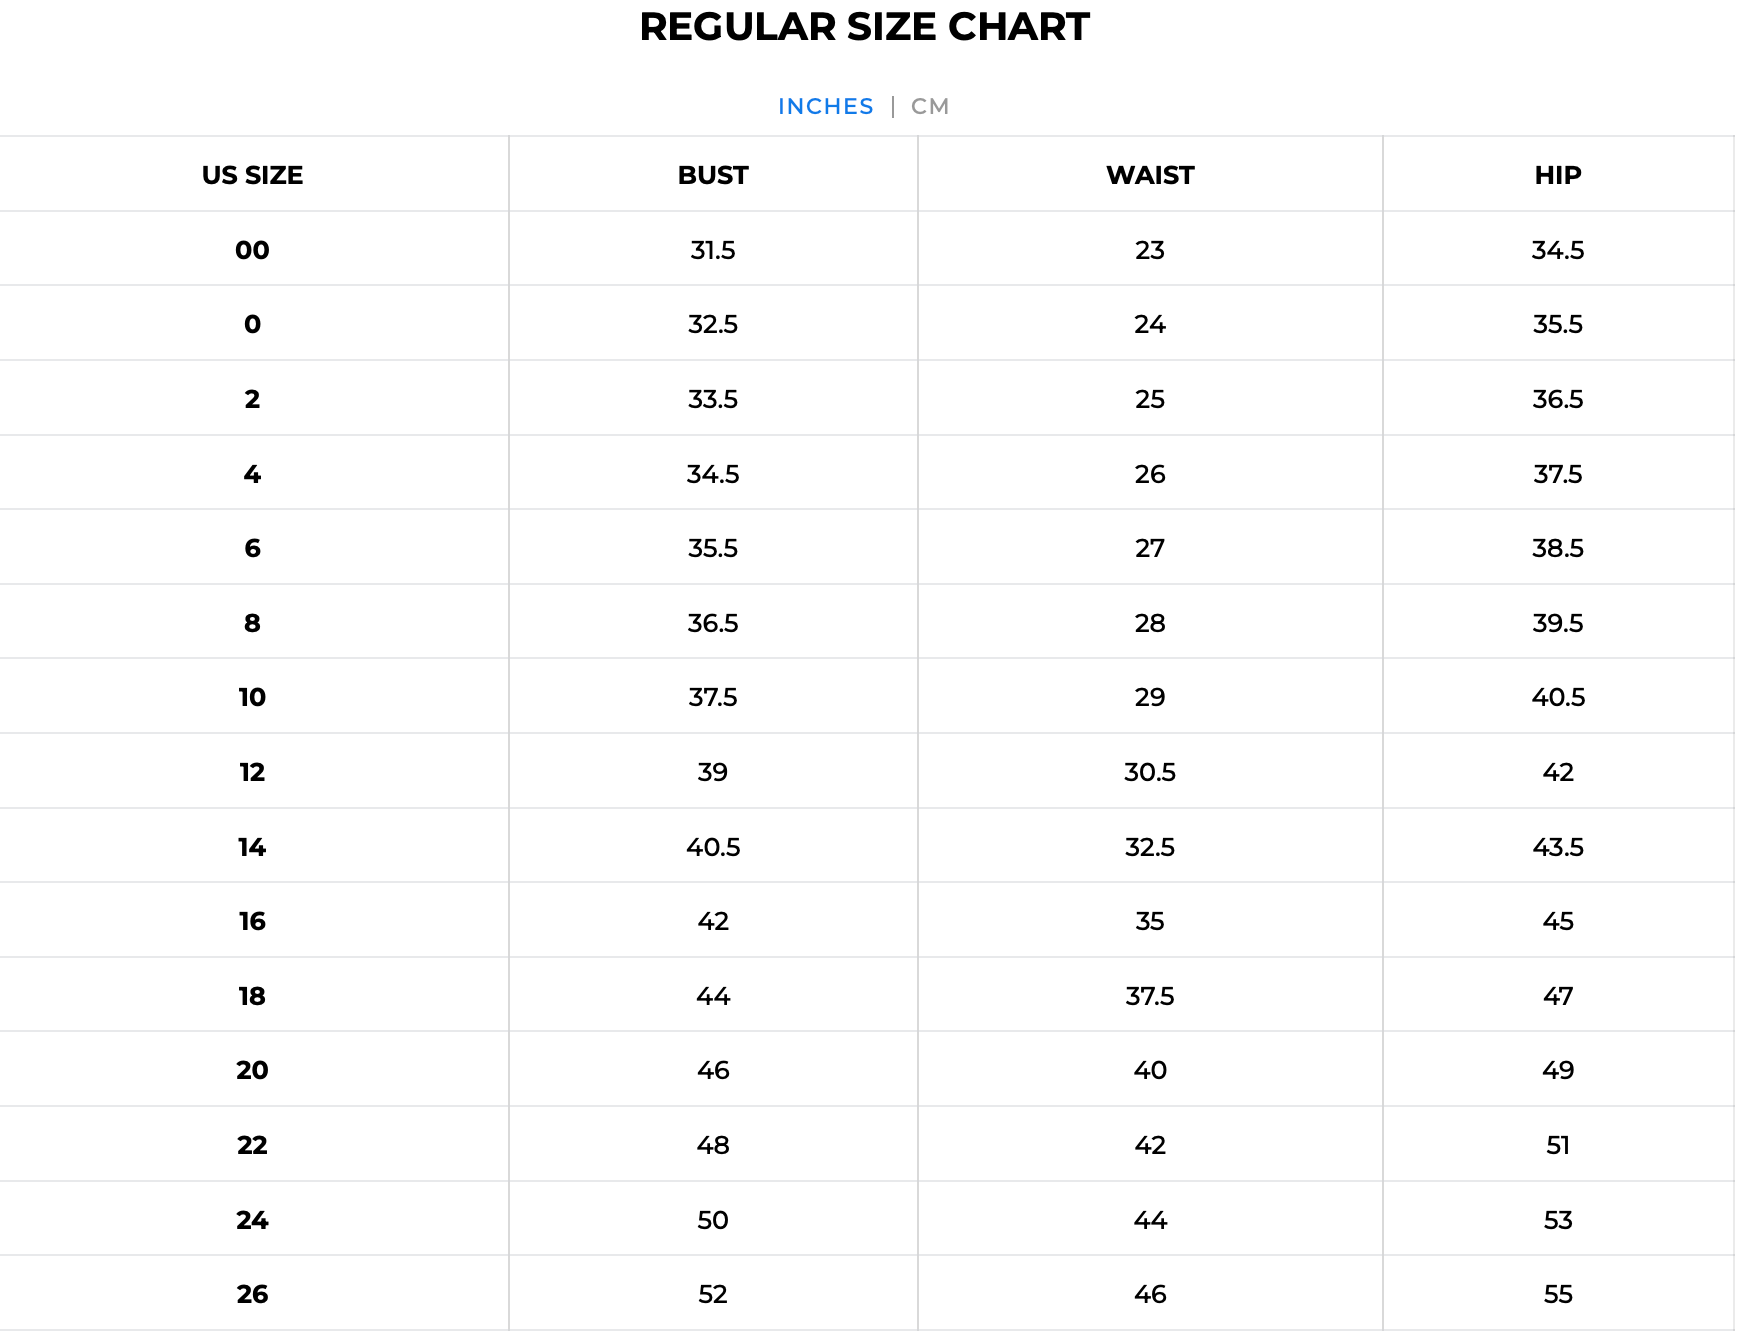This screenshot has width=1738, height=1336.
Task: Click the HIP column header
Action: coord(1557,174)
